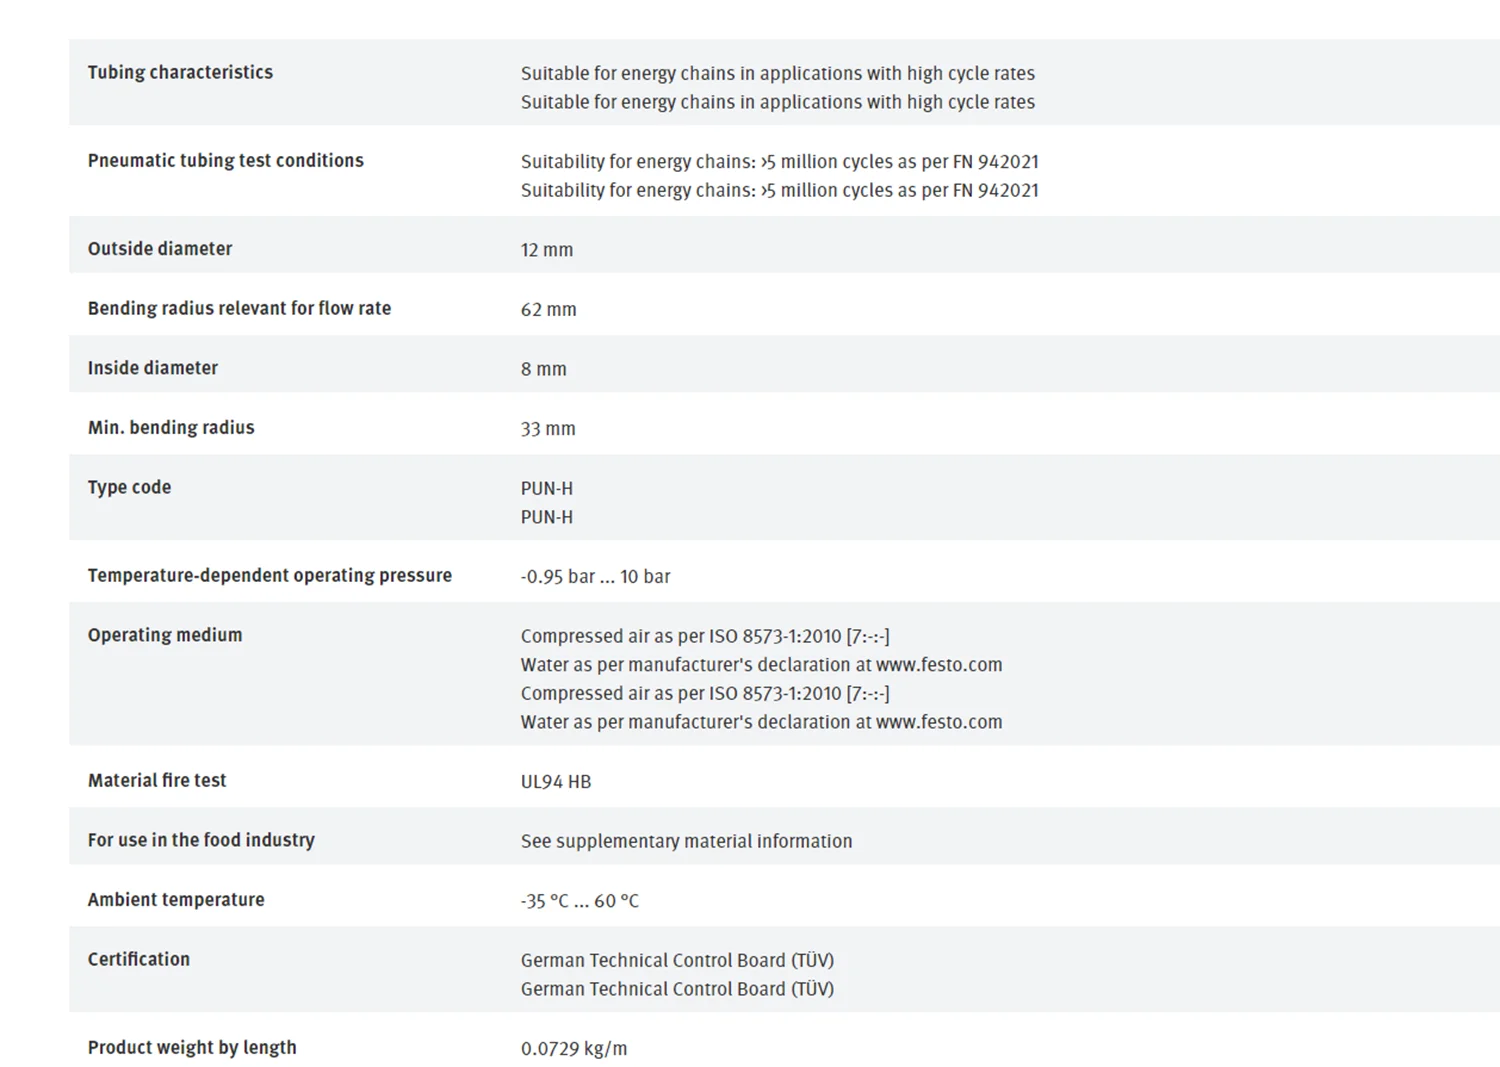Viewport: 1500px width, 1067px height.
Task: Click the 0.0729 kg/m weight value
Action: click(x=574, y=1049)
